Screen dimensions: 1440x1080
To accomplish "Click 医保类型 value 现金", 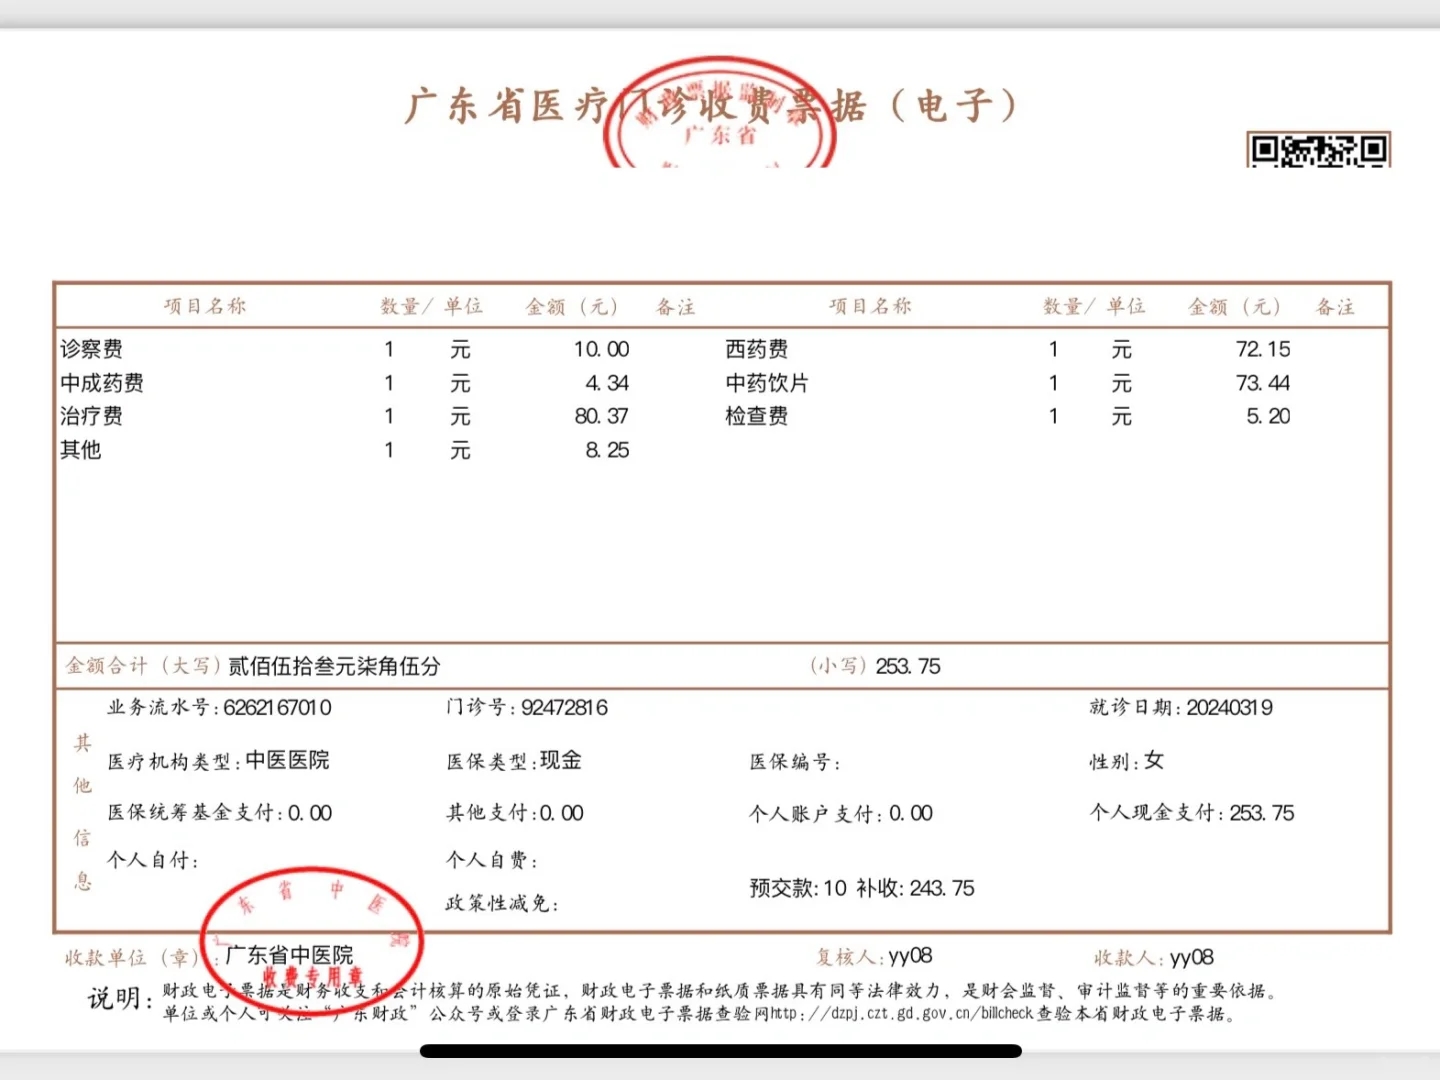I will (x=561, y=760).
